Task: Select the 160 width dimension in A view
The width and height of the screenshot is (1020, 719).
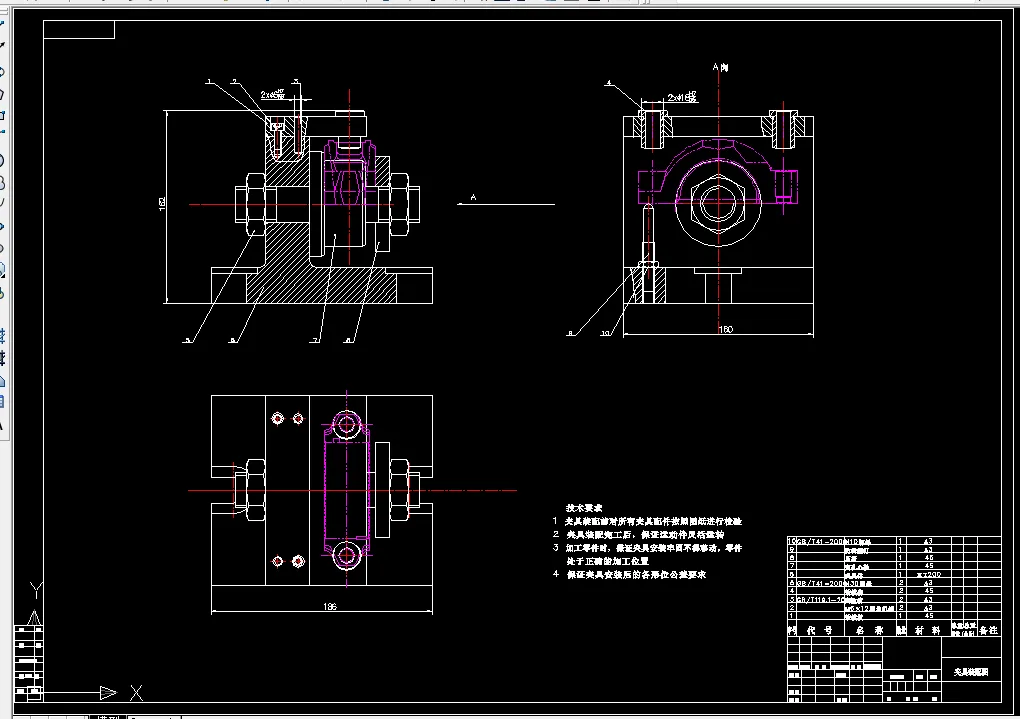Action: click(725, 329)
